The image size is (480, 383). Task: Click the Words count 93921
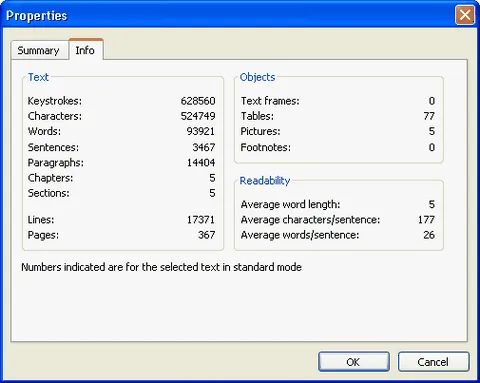point(201,131)
